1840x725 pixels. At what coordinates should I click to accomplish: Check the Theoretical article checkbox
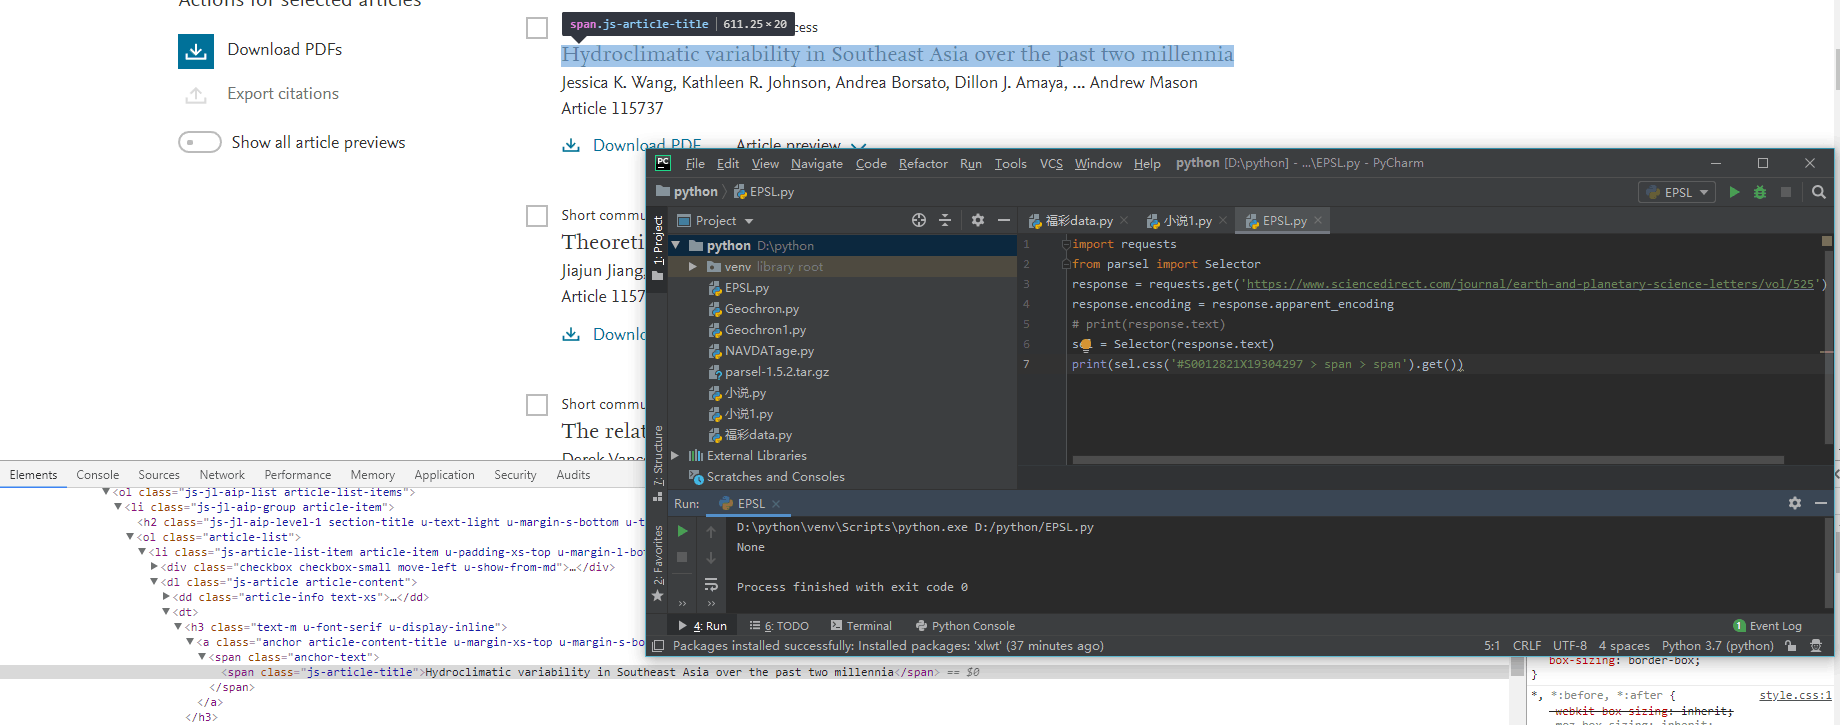click(537, 216)
